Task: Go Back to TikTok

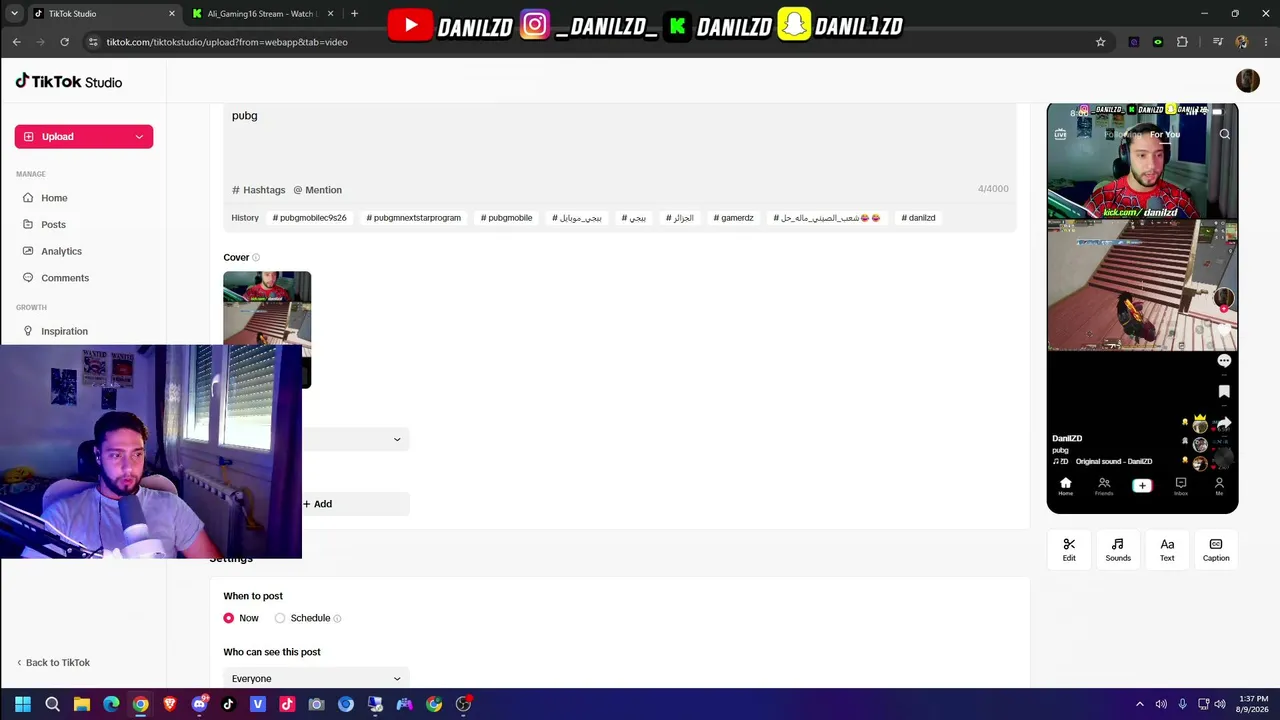Action: [53, 663]
